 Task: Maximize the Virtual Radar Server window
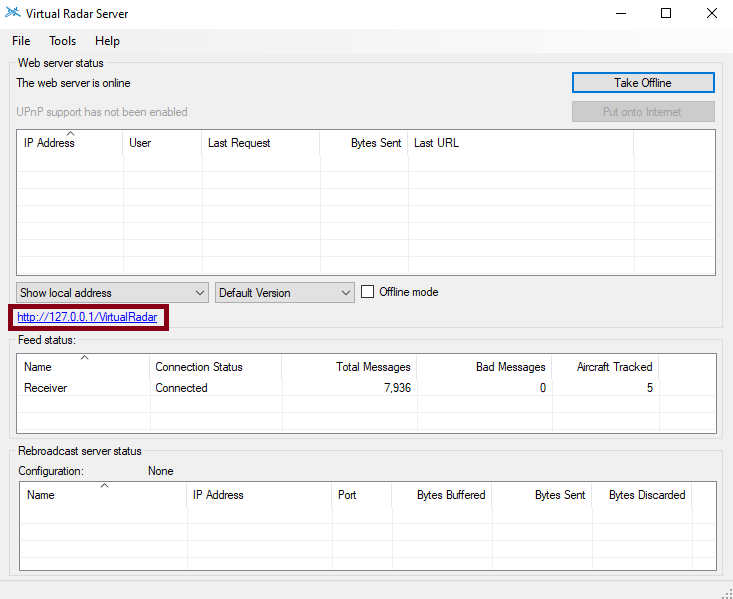point(666,14)
